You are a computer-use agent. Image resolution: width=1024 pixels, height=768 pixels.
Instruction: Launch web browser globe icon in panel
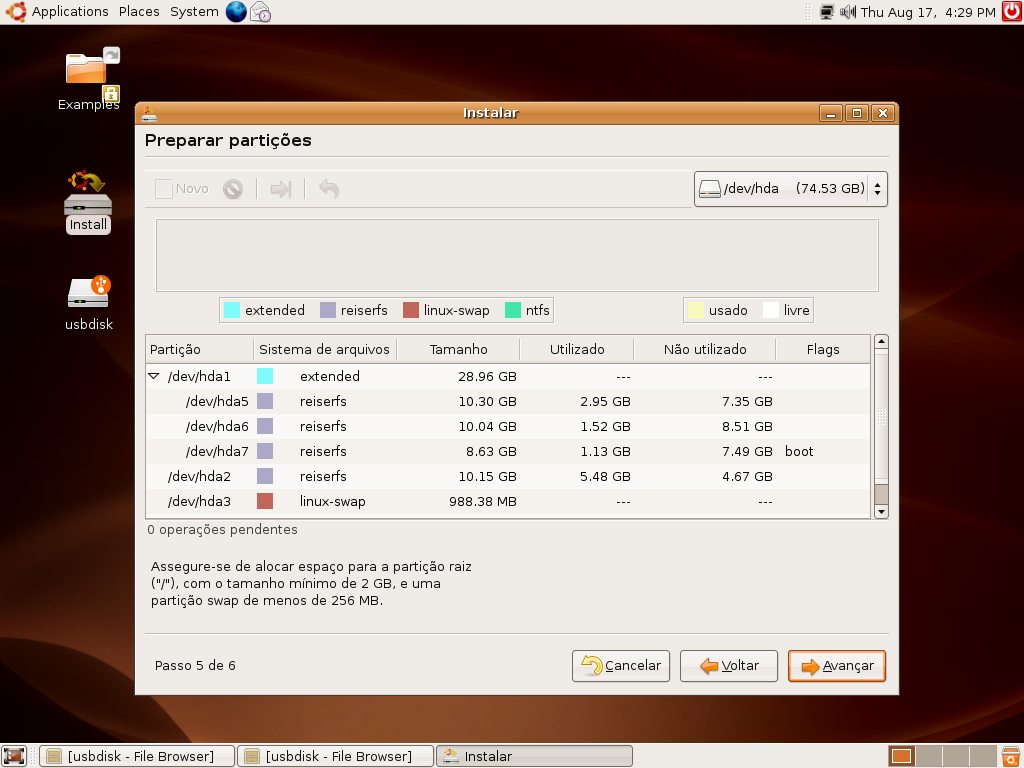coord(236,12)
